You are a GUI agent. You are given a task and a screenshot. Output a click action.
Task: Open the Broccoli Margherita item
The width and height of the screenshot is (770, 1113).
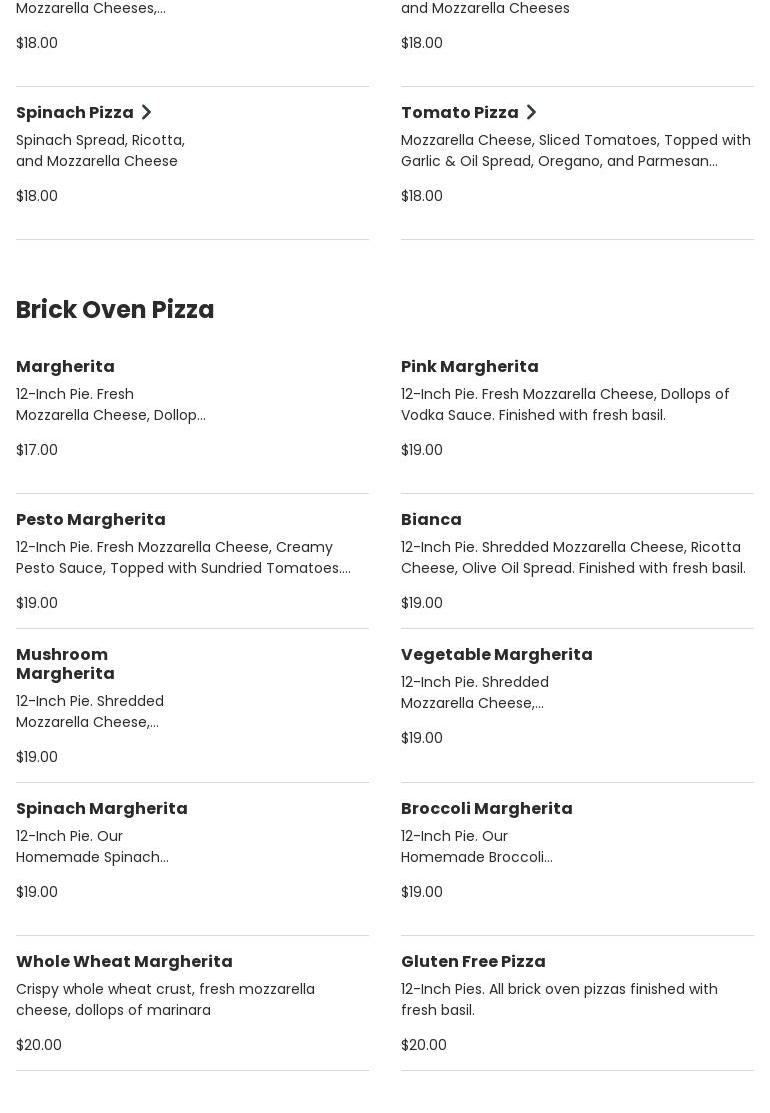(x=486, y=809)
